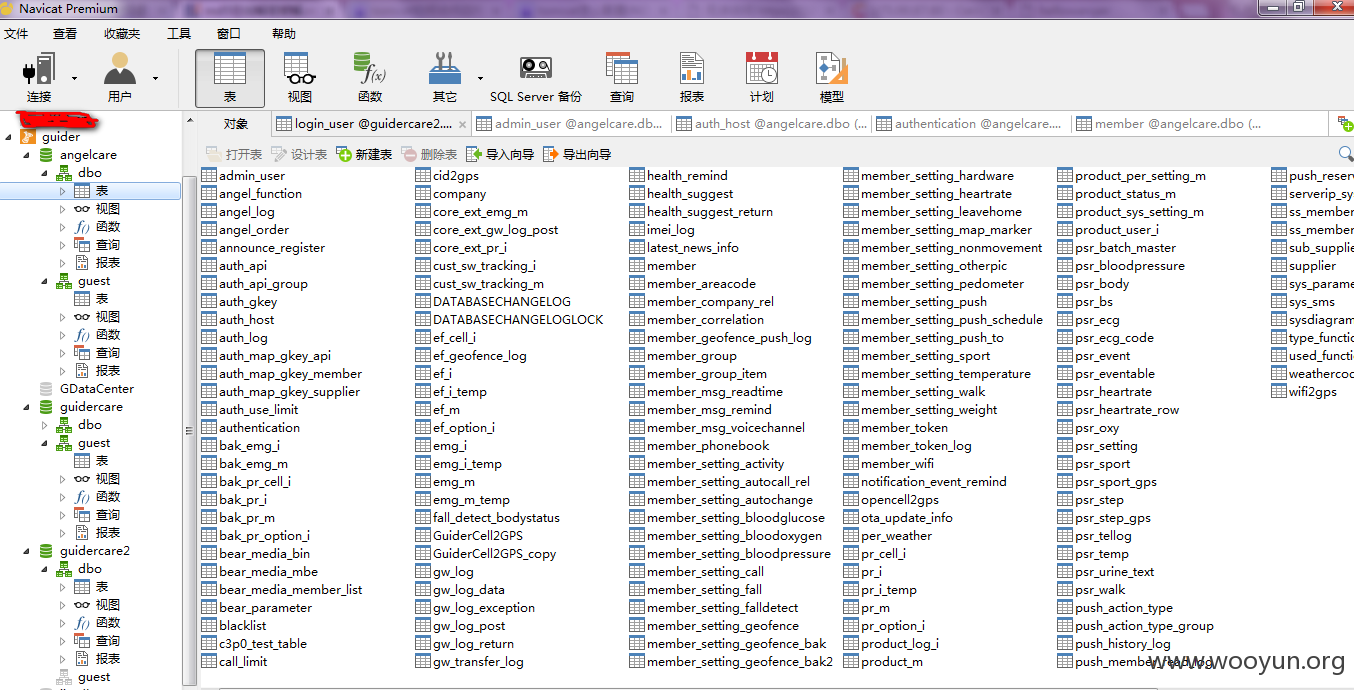
Task: Collapse the angelcare database node
Action: tap(26, 155)
